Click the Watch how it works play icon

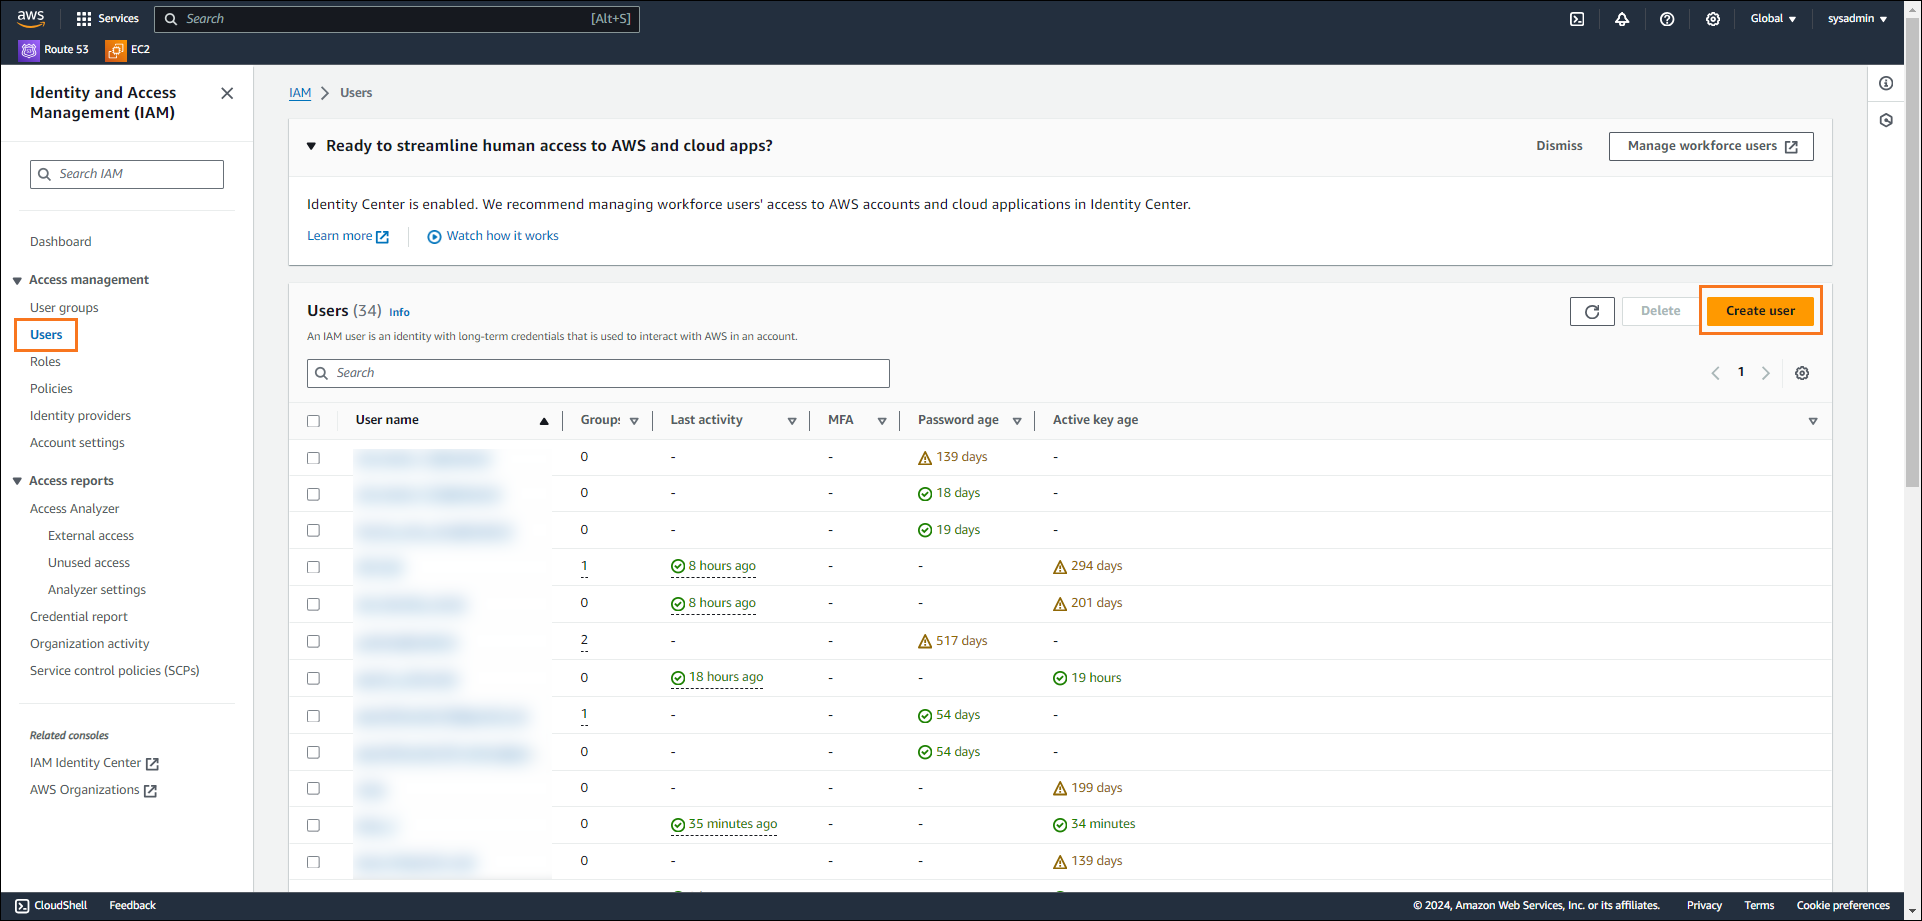434,237
